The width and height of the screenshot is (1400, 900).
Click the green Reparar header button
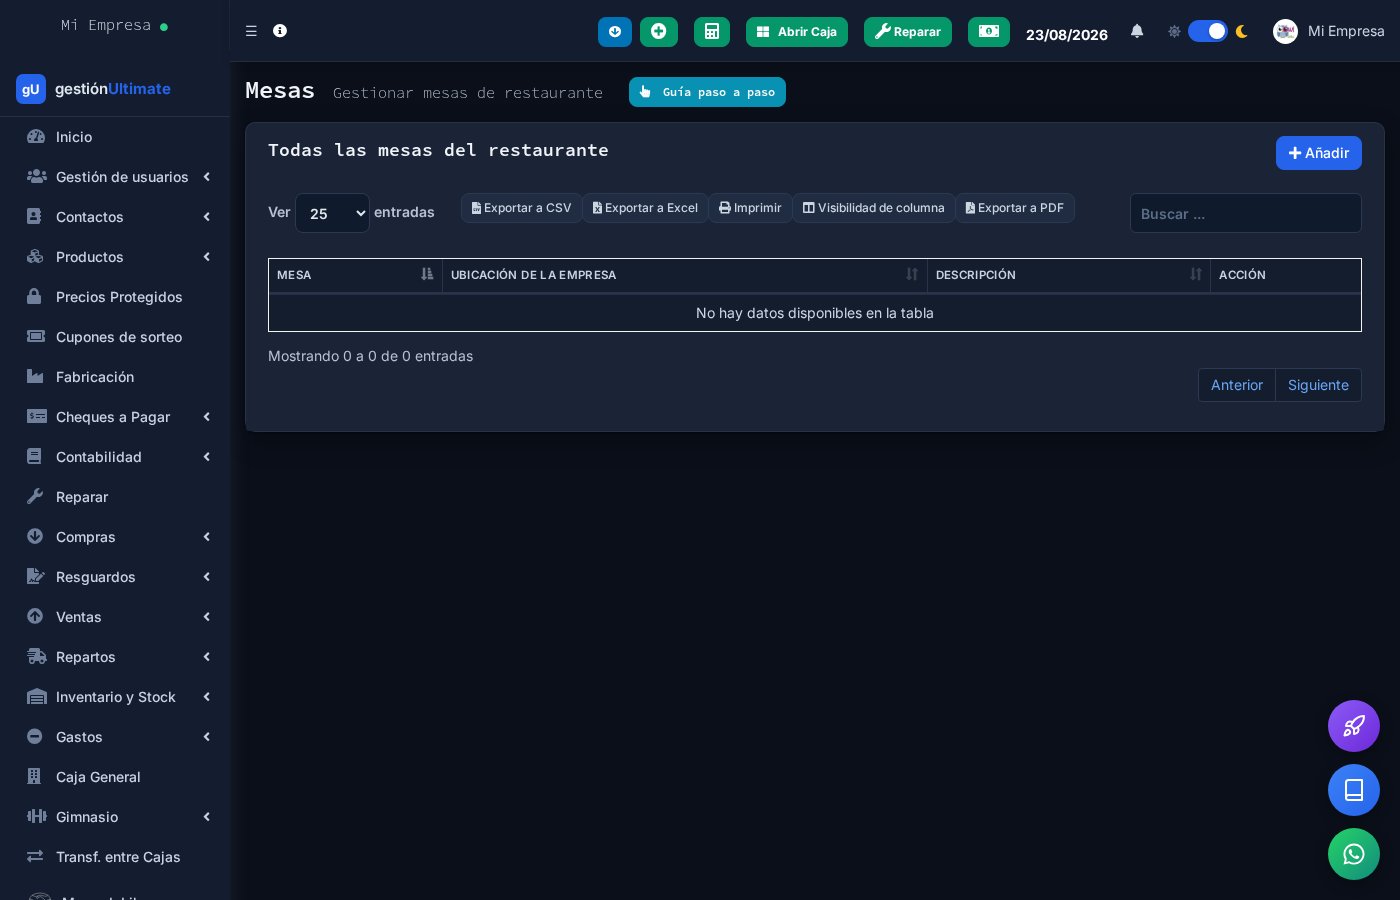point(908,32)
